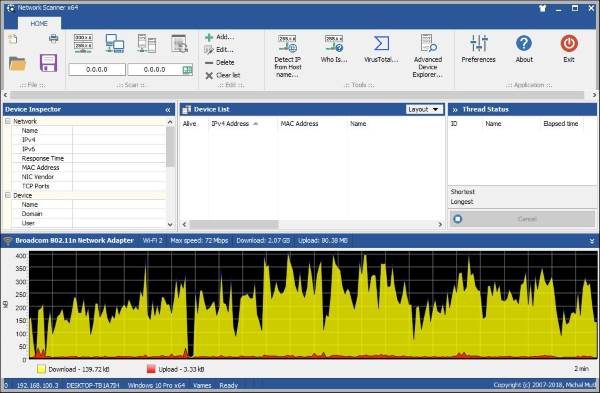Click Device Inspector scrollbar up arrow
Viewport: 600px width, 393px height.
[170, 122]
